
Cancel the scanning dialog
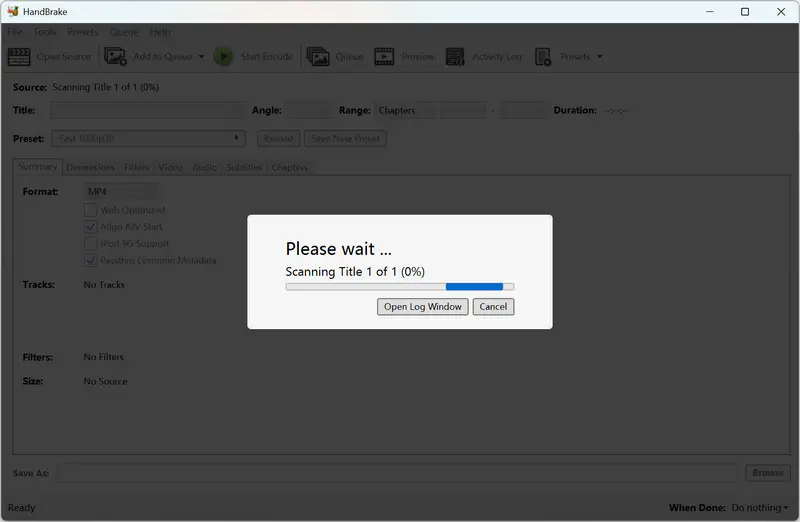pos(493,307)
